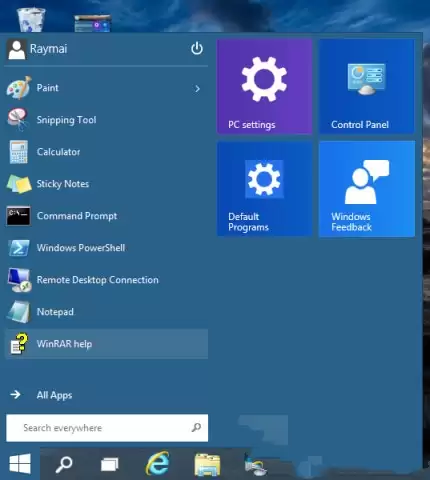
Task: Click the PC settings gear icon
Action: click(264, 79)
